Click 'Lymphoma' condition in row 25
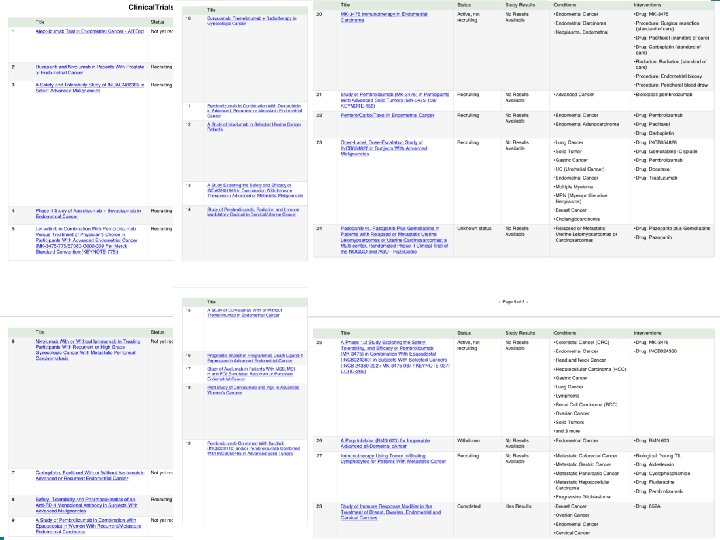This screenshot has height=540, width=720. tap(567, 396)
